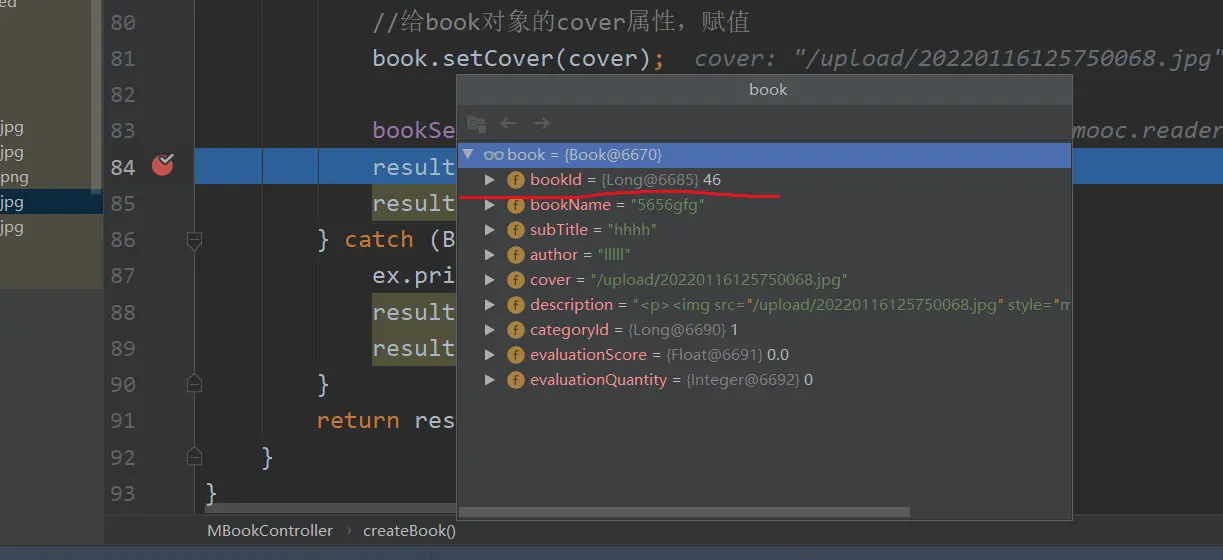Expand the evaluationQuantity field arrow

pyautogui.click(x=489, y=380)
